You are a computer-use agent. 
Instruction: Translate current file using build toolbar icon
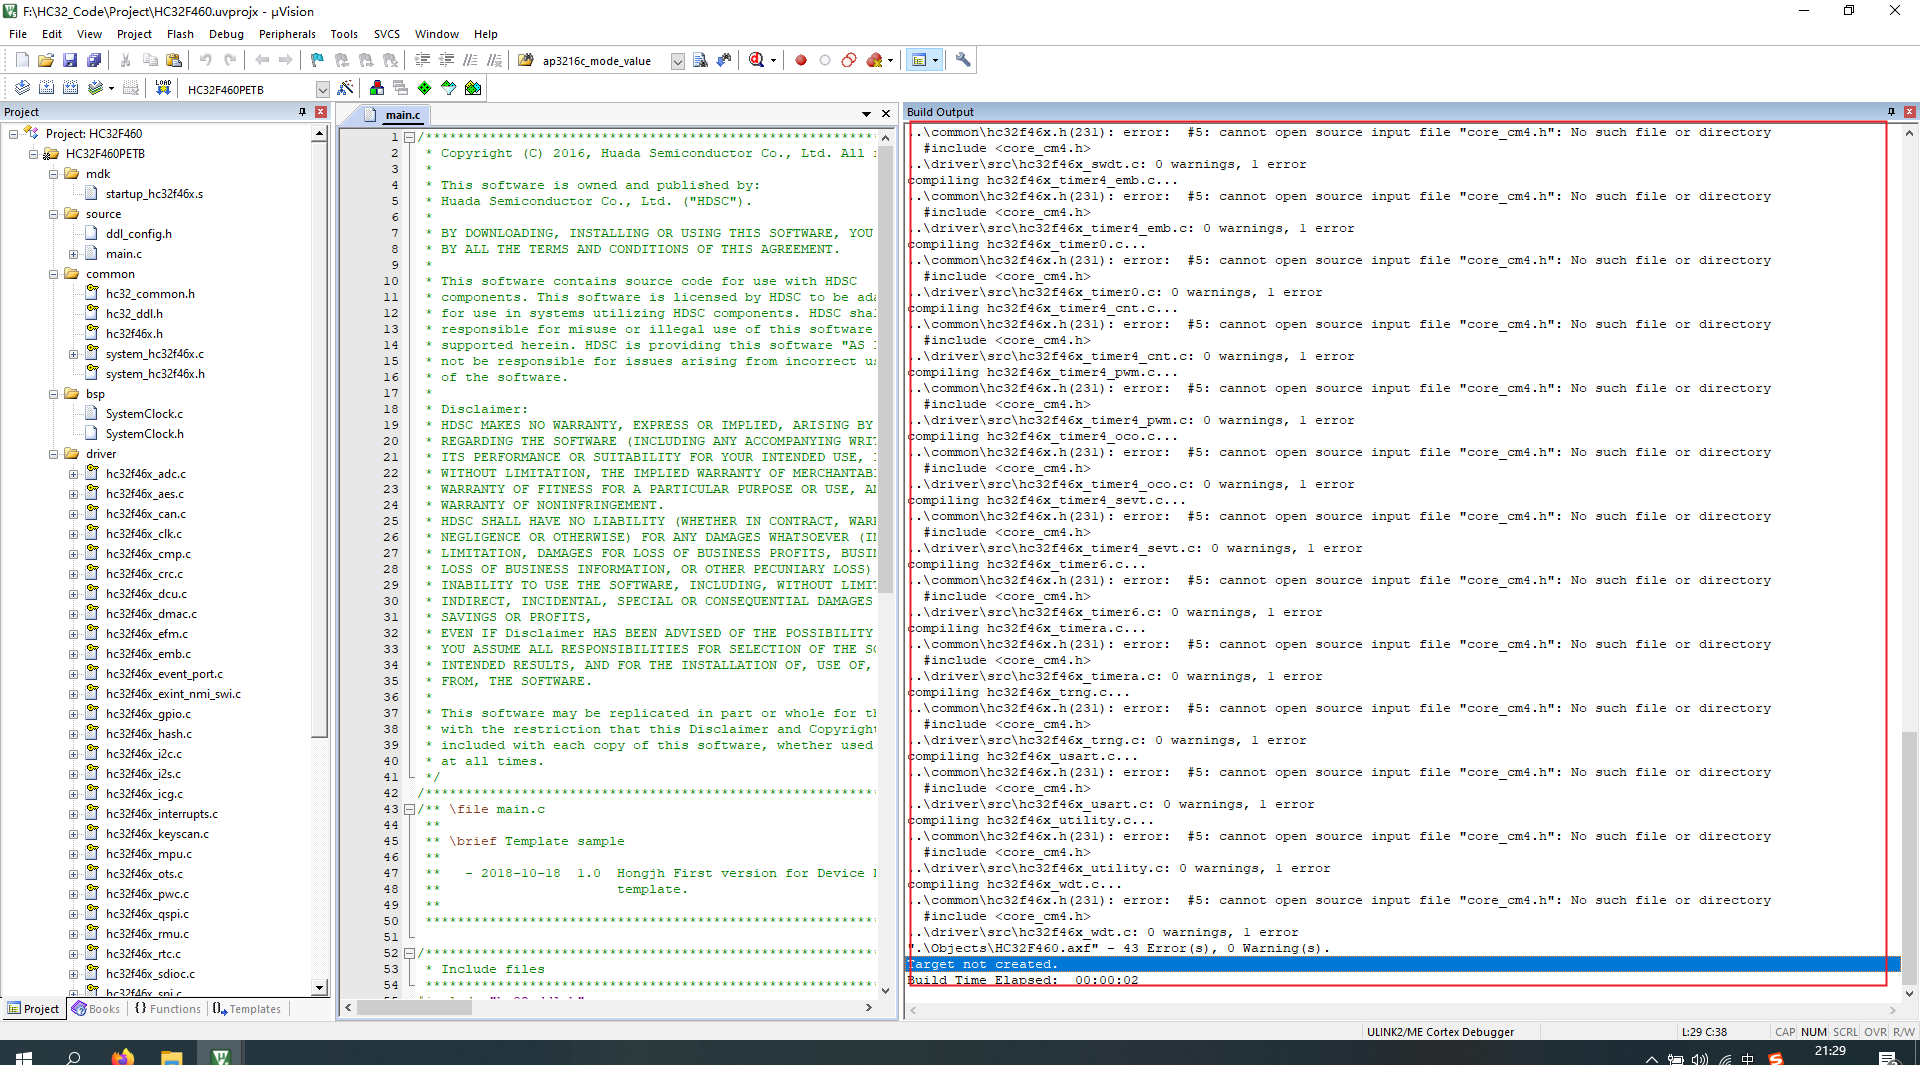coord(22,88)
